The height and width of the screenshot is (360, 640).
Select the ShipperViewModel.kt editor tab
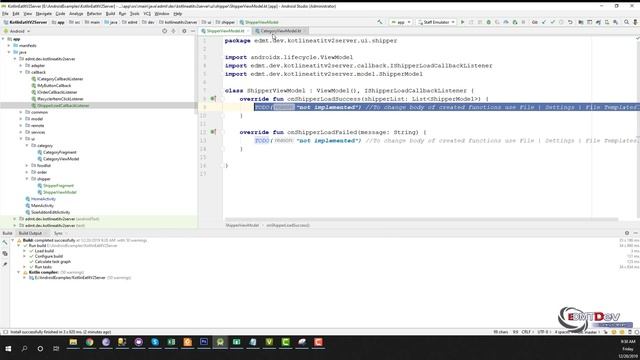click(225, 31)
